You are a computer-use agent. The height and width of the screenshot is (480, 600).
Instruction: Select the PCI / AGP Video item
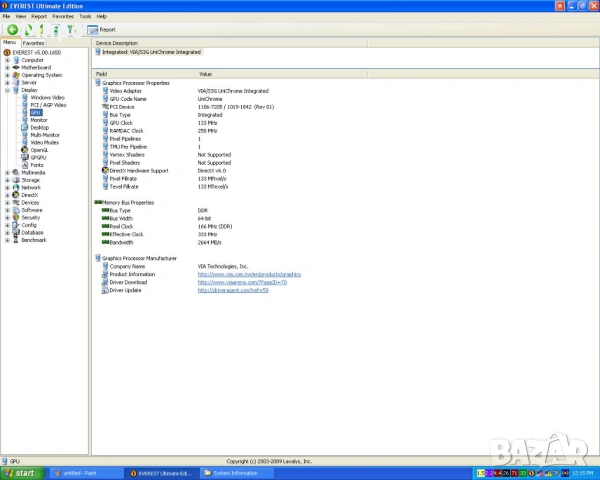coord(48,105)
